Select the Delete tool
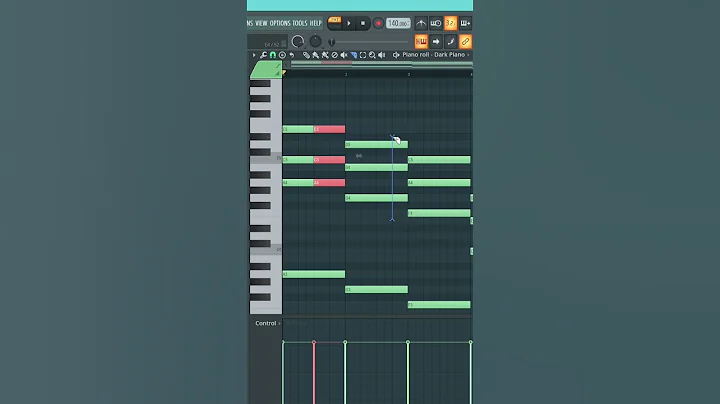This screenshot has width=720, height=404. pyautogui.click(x=335, y=55)
